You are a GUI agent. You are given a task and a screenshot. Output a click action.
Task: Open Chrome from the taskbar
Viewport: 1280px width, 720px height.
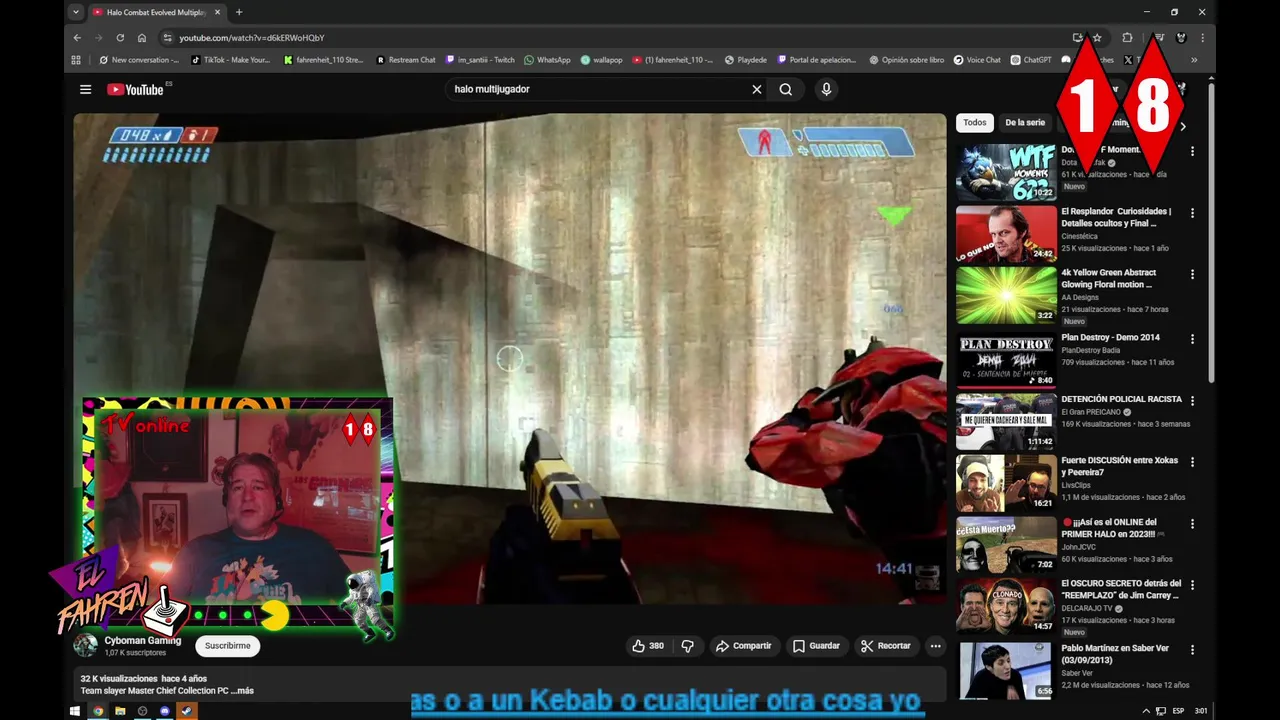[x=98, y=711]
